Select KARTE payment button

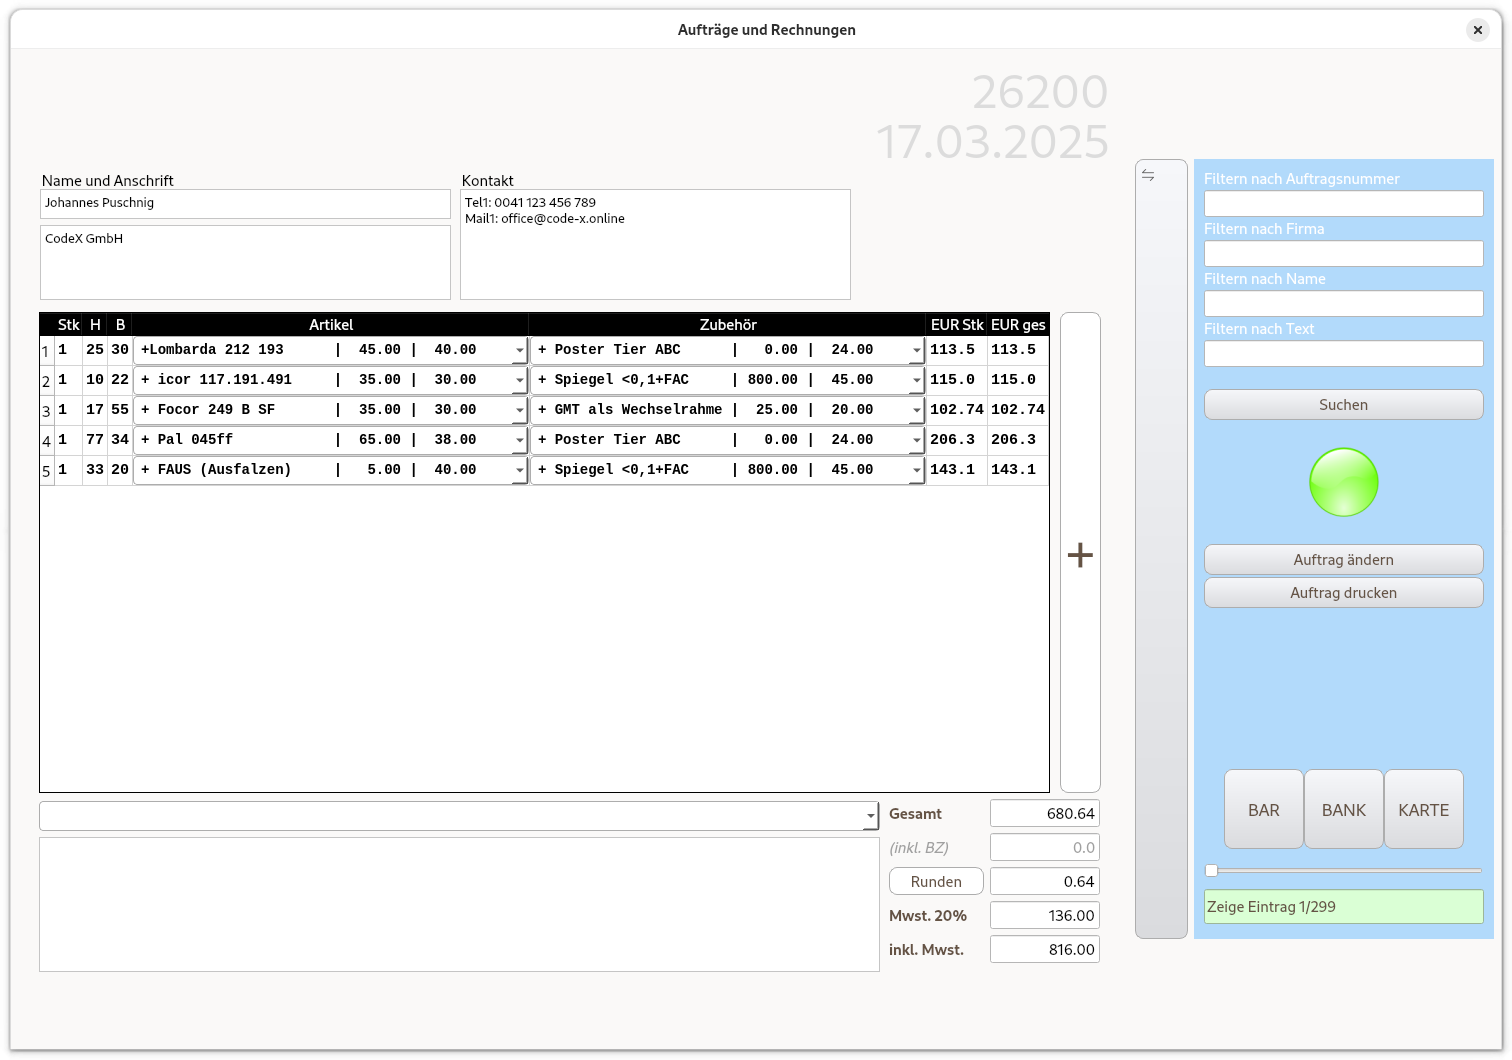tap(1423, 810)
